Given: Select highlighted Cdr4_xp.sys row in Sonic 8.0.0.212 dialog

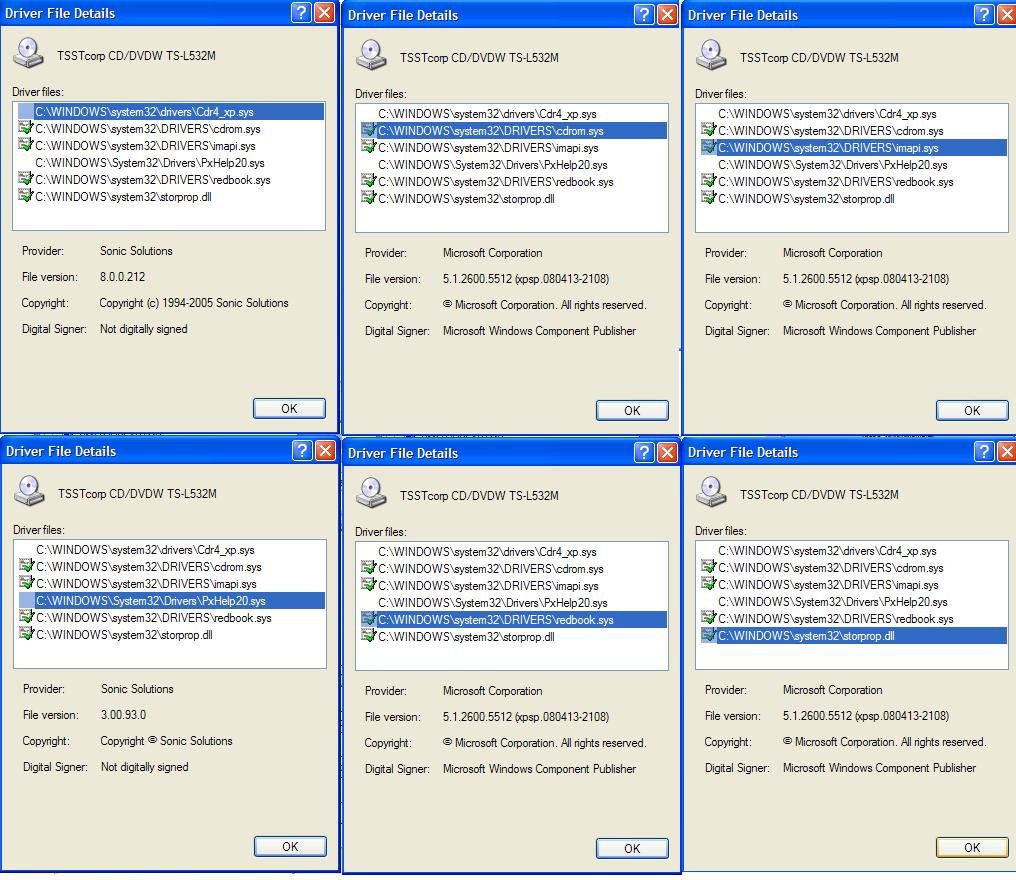Looking at the screenshot, I should [171, 111].
